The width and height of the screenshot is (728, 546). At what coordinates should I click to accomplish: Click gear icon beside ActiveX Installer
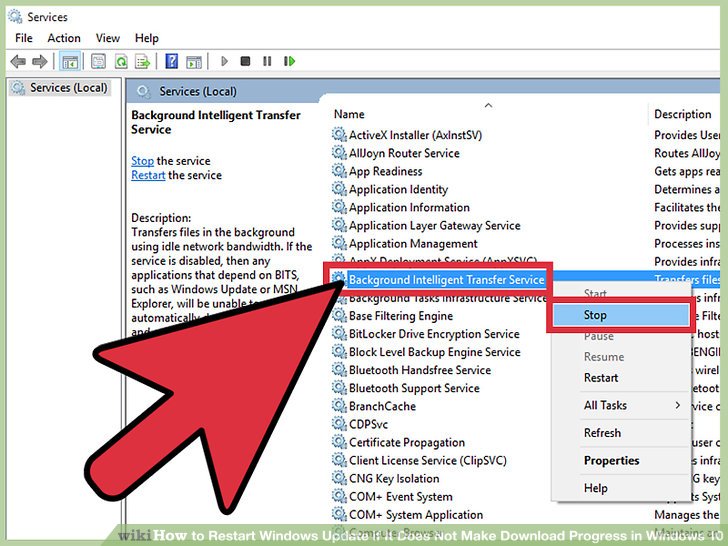tap(339, 135)
